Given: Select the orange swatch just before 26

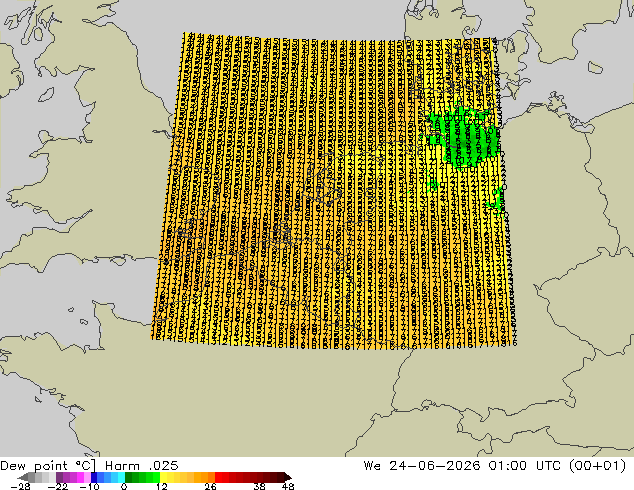Looking at the screenshot, I should 211,477.
